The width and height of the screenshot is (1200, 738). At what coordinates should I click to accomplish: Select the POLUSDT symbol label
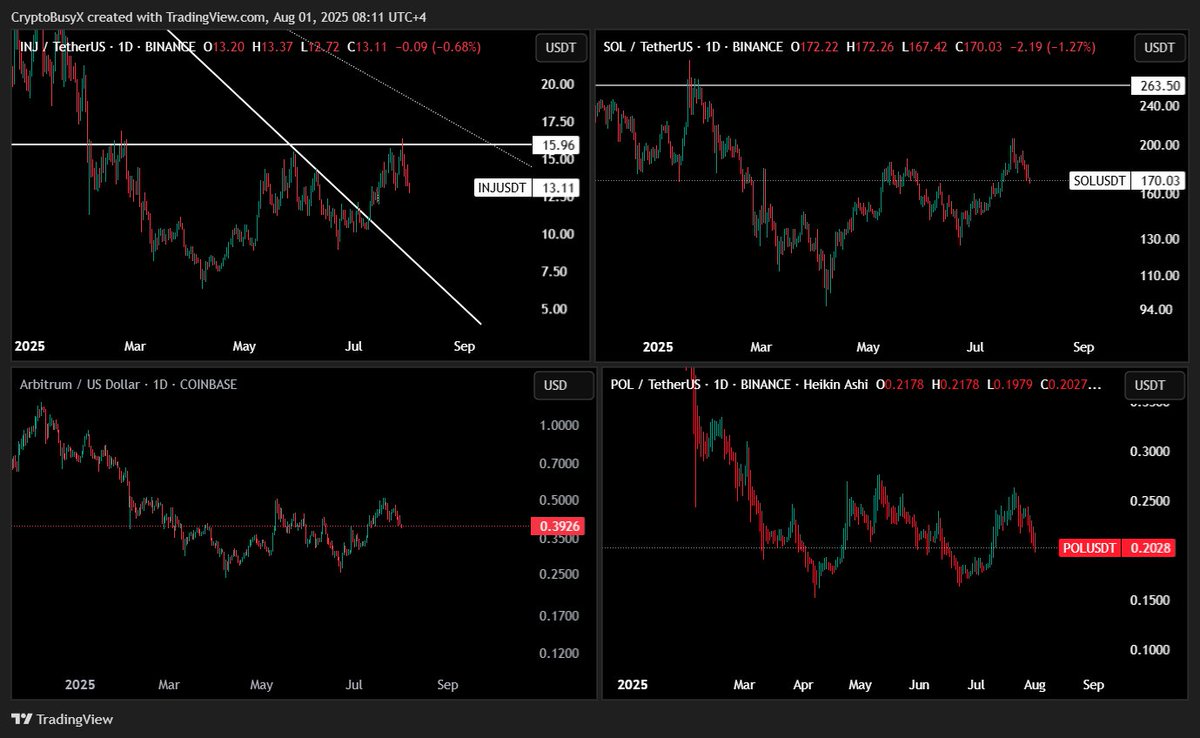pyautogui.click(x=1092, y=548)
